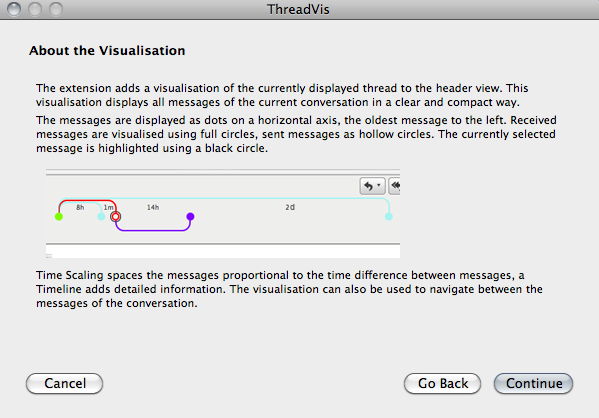599x418 pixels.
Task: Cancel the ThreadVis setup wizard
Action: [x=65, y=383]
